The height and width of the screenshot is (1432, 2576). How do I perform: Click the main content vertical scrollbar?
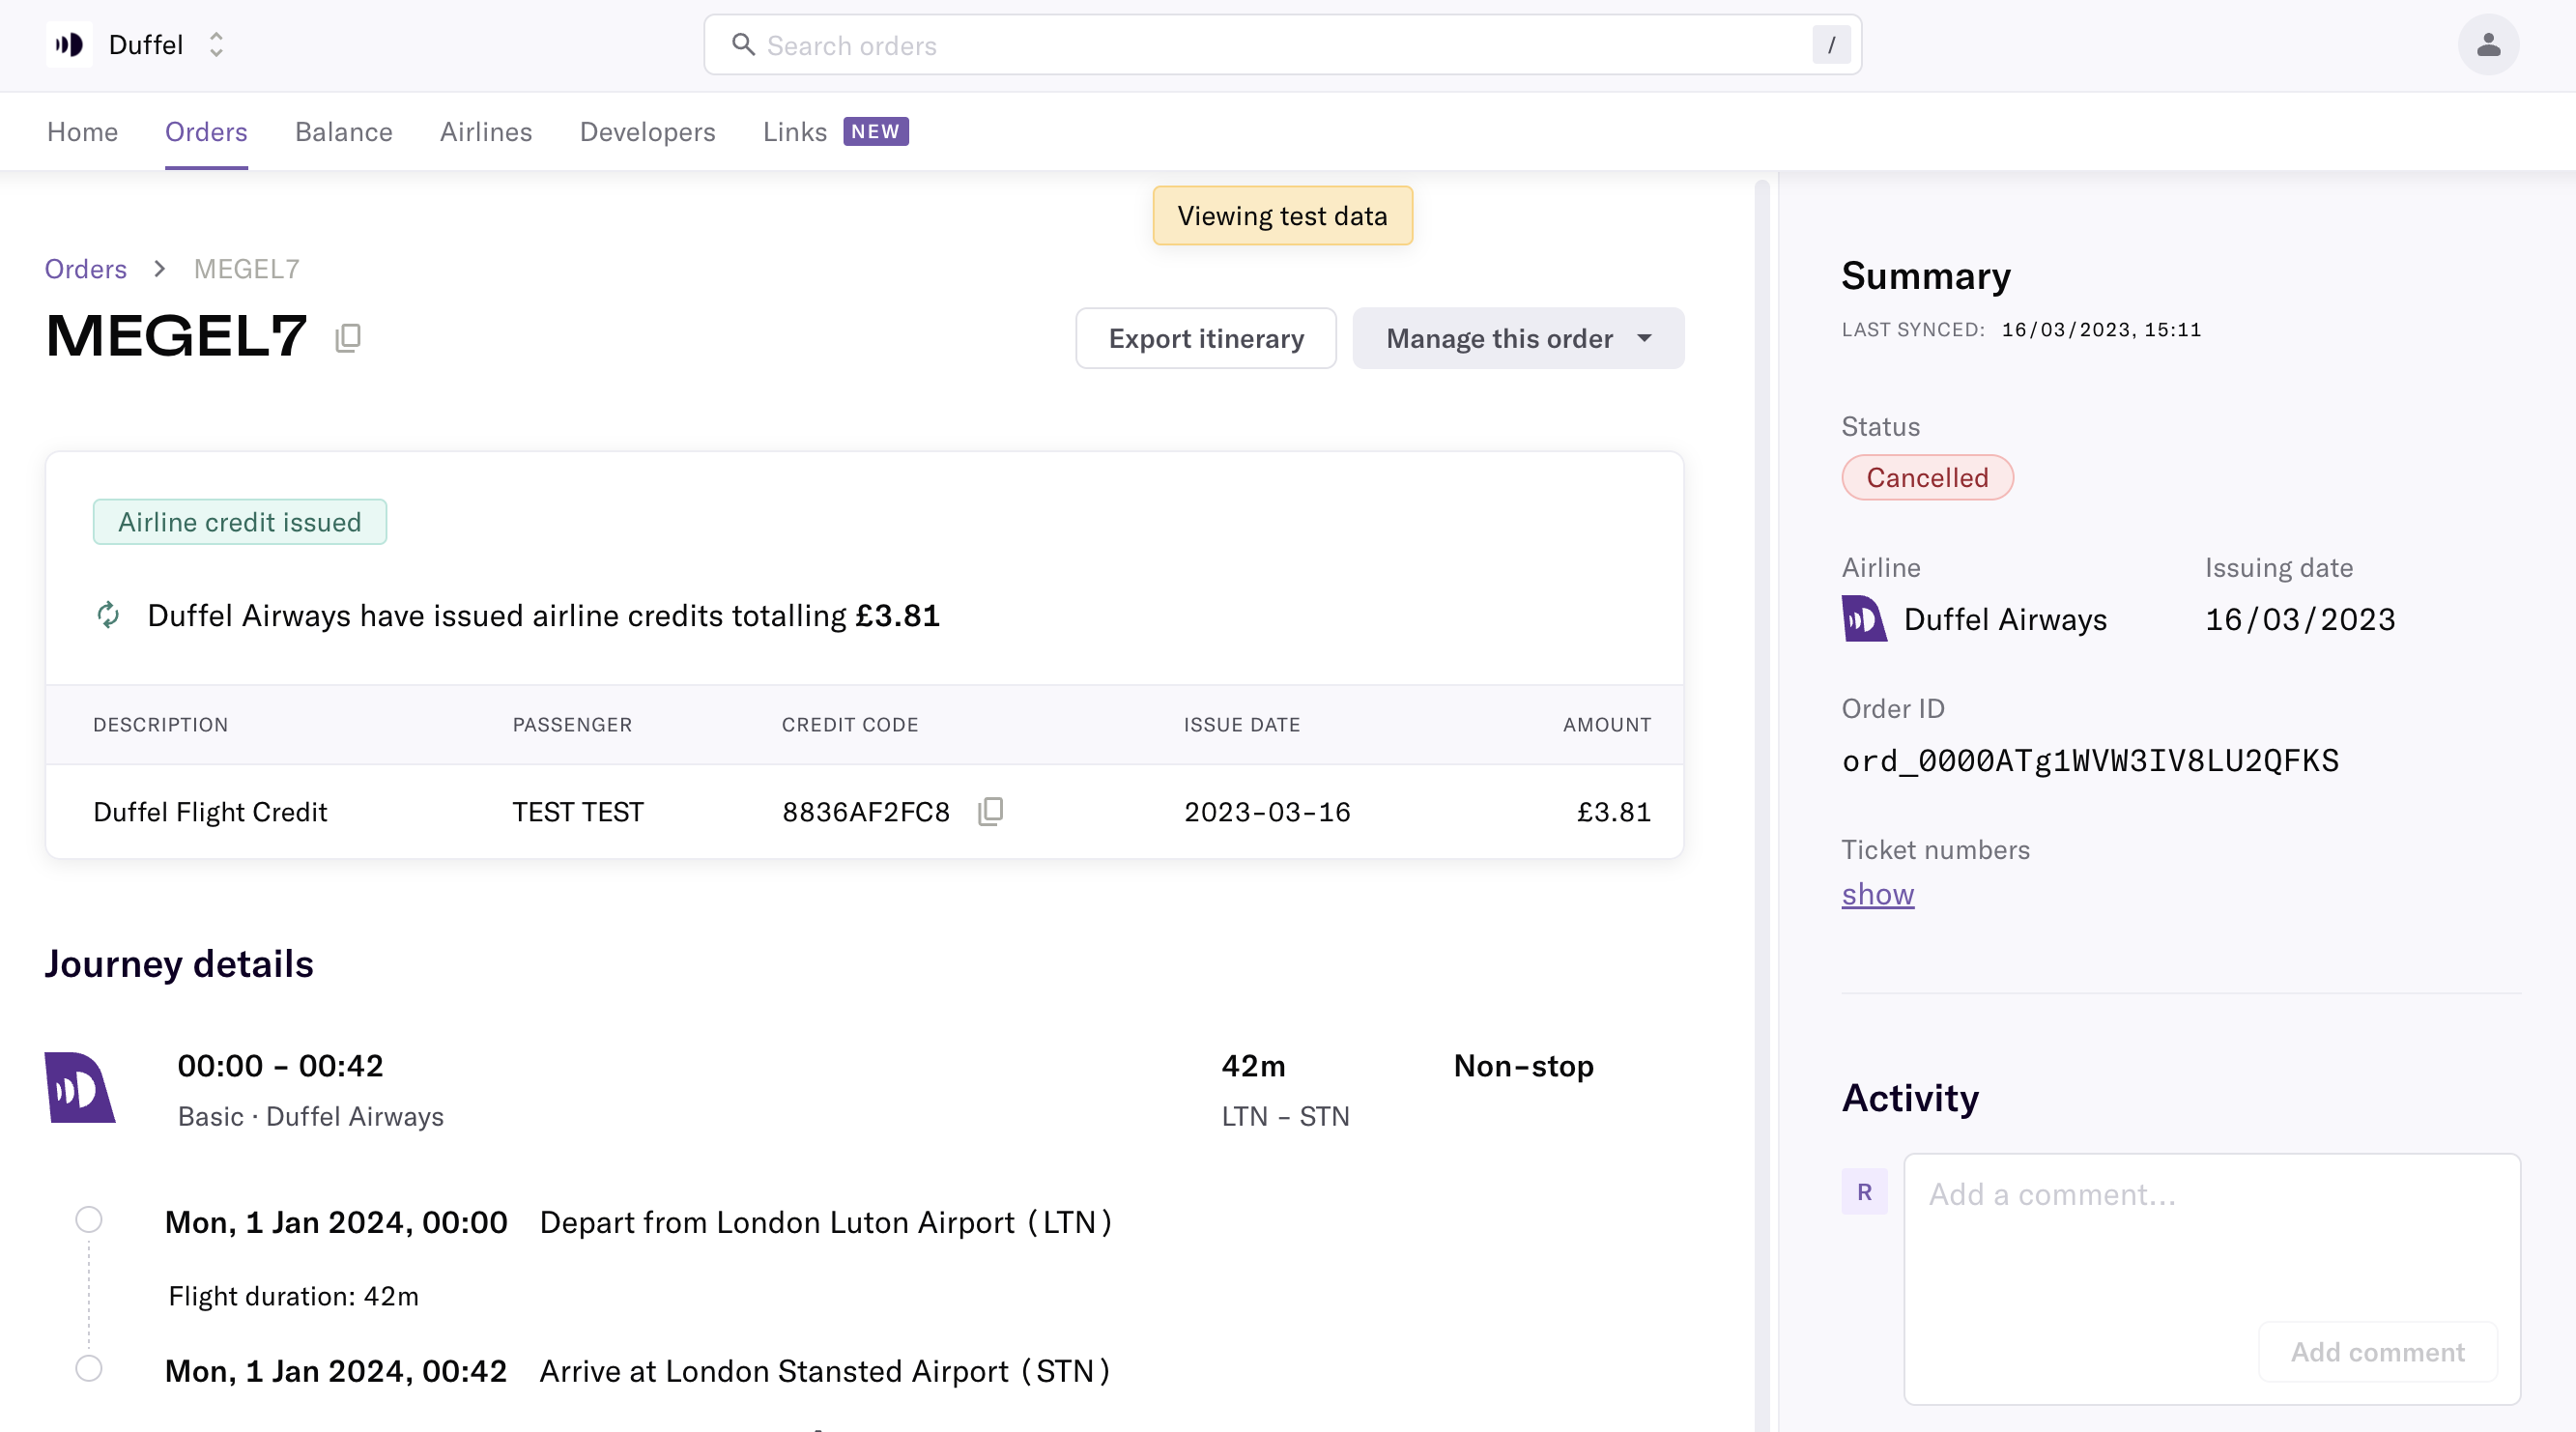[1762, 806]
